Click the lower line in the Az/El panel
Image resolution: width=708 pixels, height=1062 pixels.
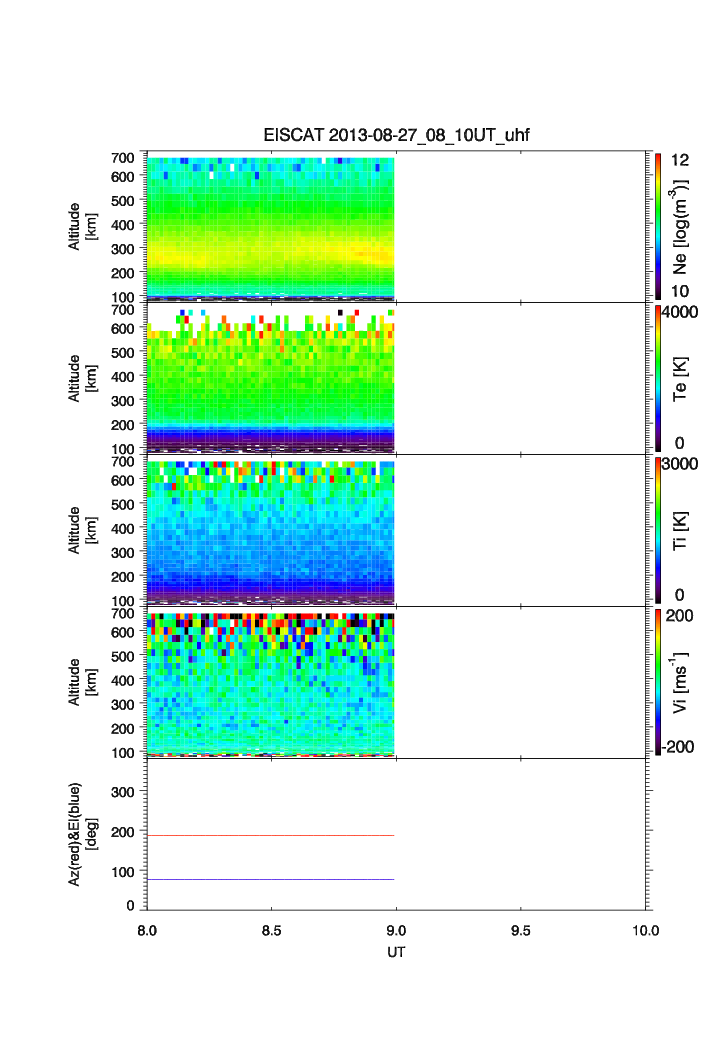tap(271, 879)
